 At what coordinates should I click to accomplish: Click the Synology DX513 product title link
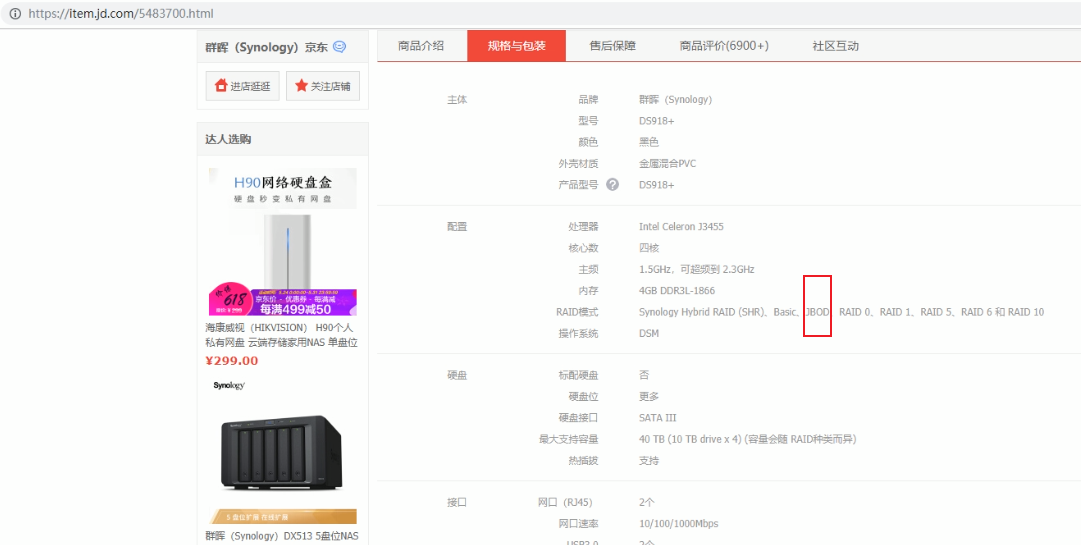[x=281, y=536]
